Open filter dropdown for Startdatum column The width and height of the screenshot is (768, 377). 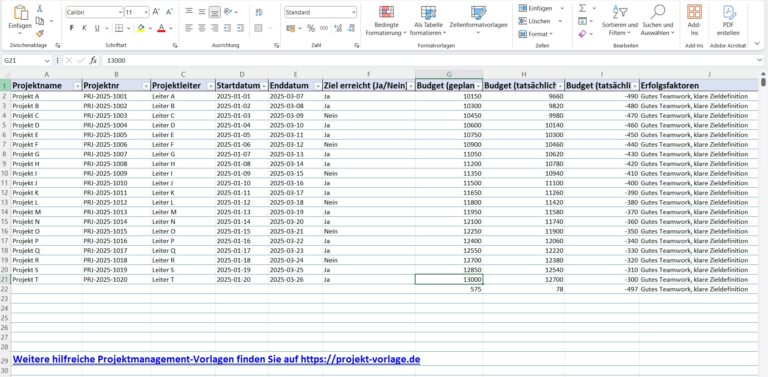point(264,86)
